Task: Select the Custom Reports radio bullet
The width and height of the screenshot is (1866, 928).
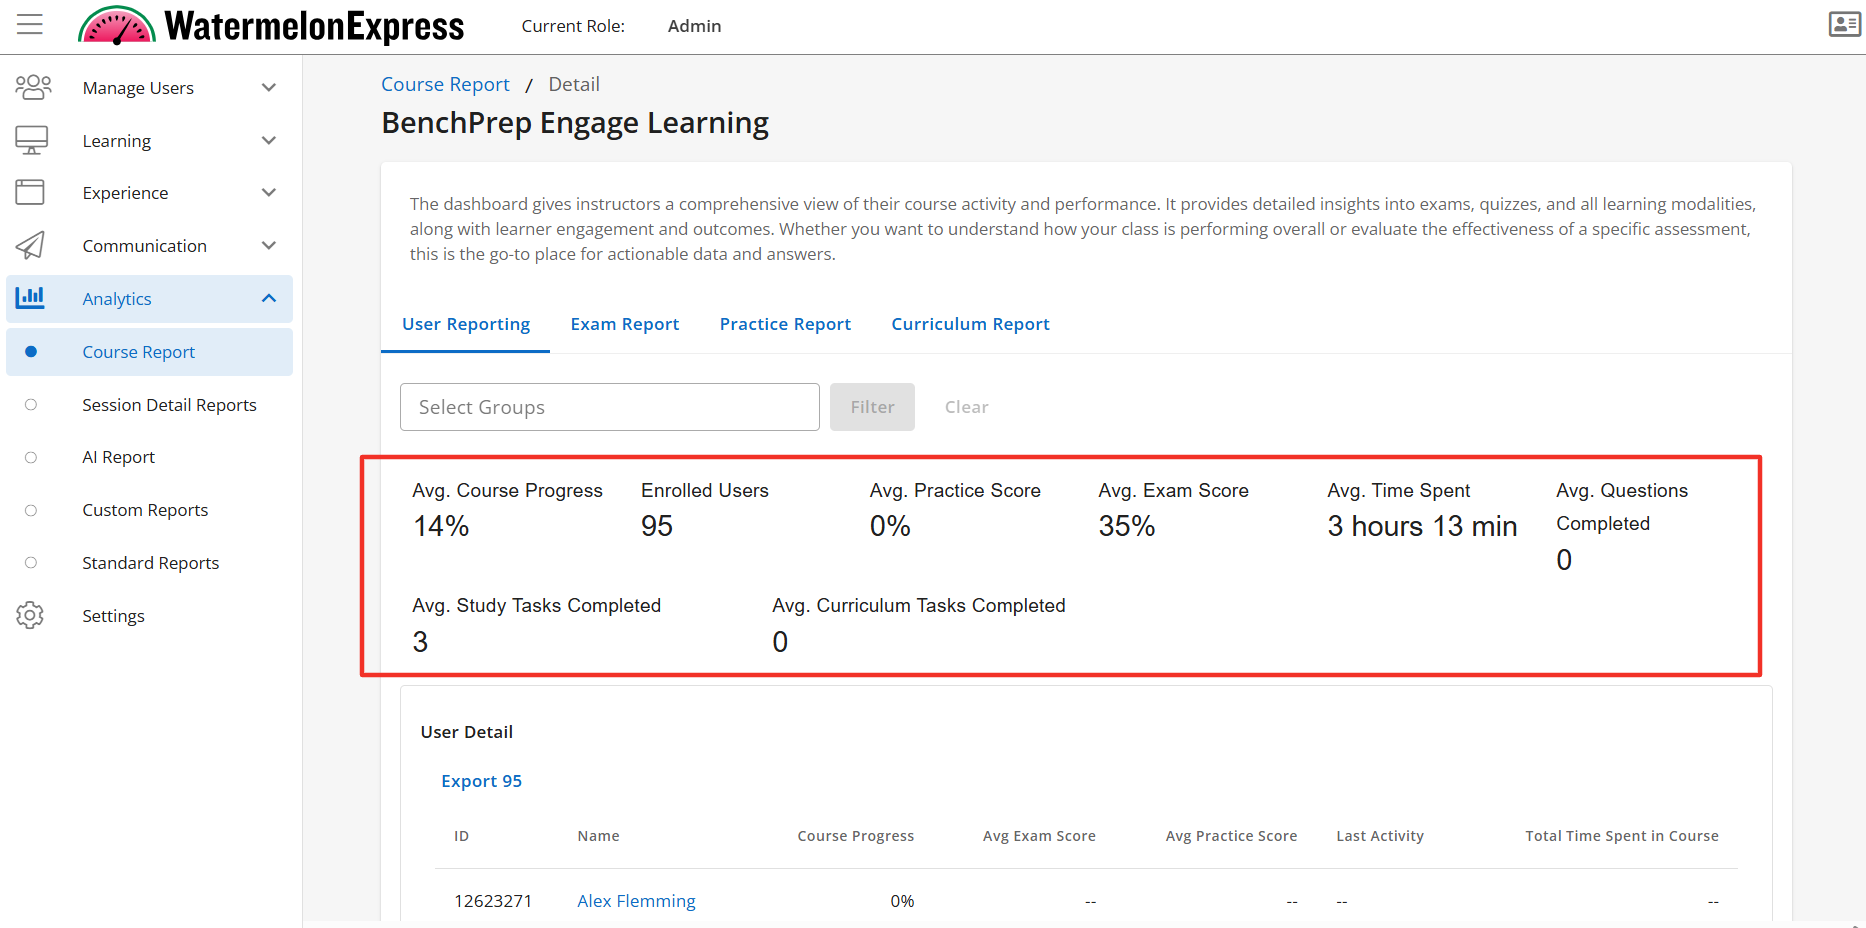Action: (x=31, y=510)
